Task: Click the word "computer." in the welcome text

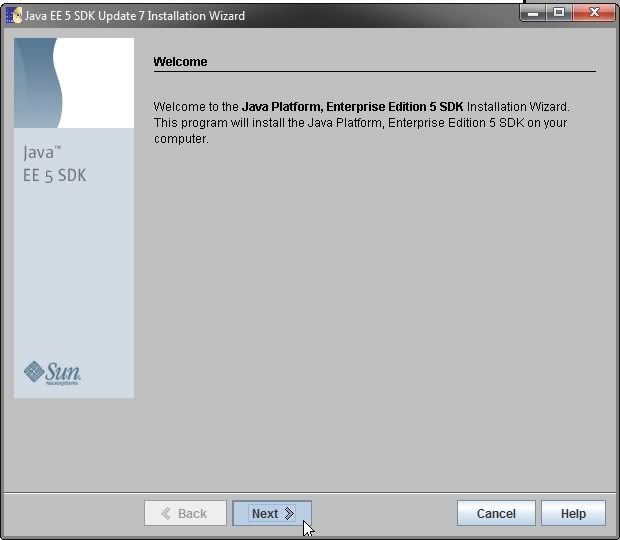Action: [180, 139]
